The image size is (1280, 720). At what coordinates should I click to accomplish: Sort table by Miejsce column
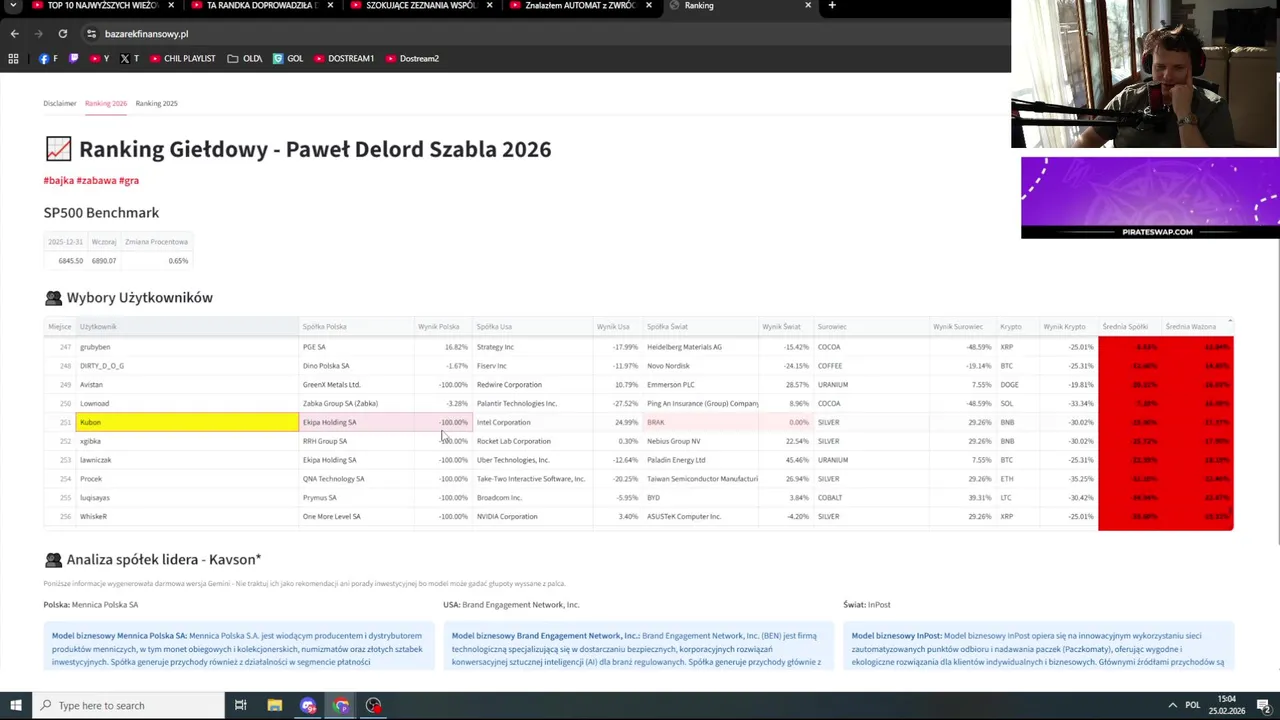click(60, 327)
